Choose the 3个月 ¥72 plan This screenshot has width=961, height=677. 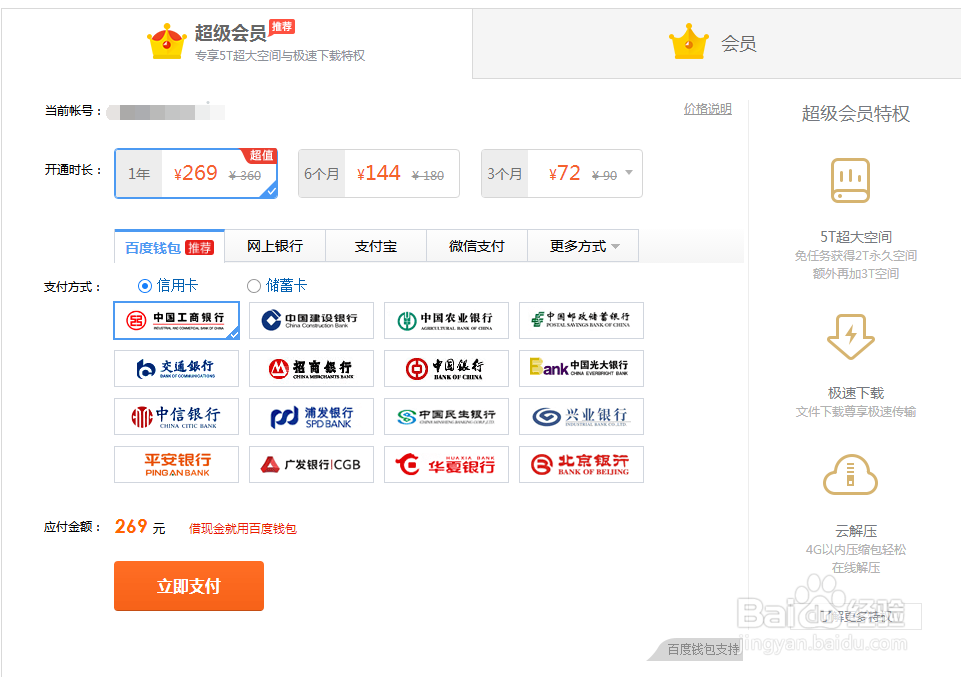click(562, 173)
